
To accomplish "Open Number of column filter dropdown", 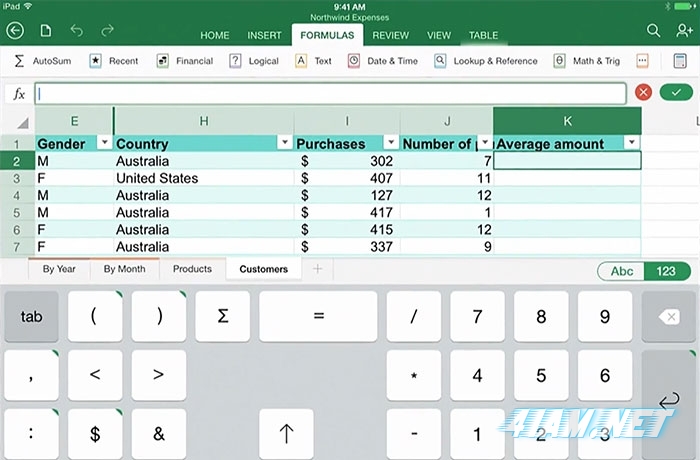I will point(485,142).
